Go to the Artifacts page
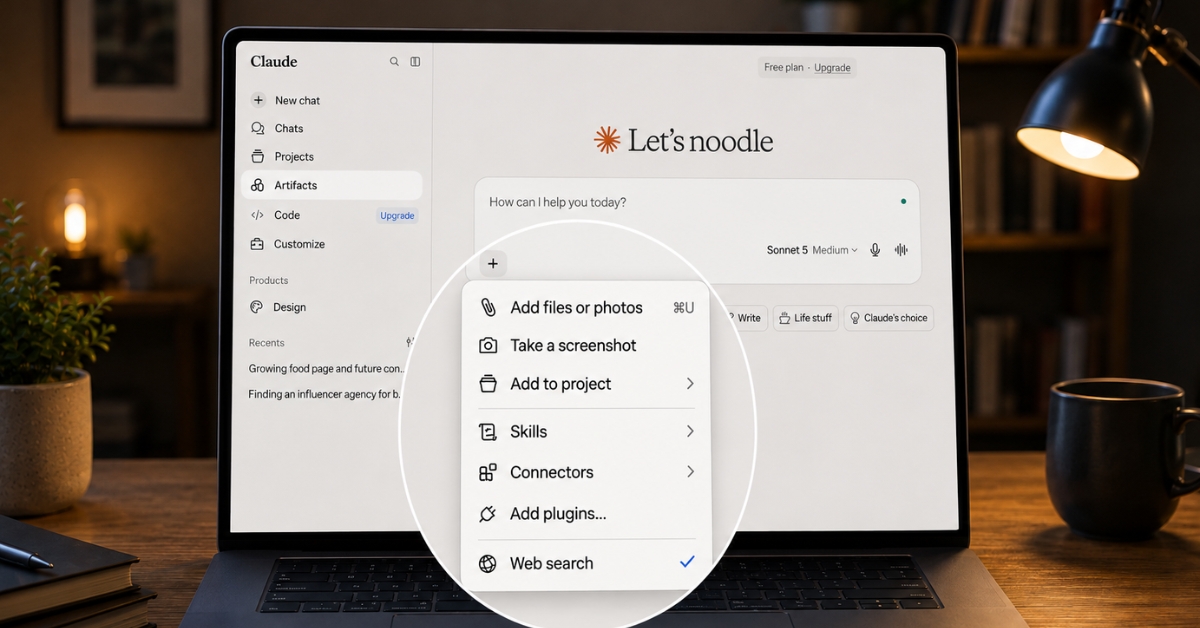Screen dimensions: 1200x628 [331, 185]
